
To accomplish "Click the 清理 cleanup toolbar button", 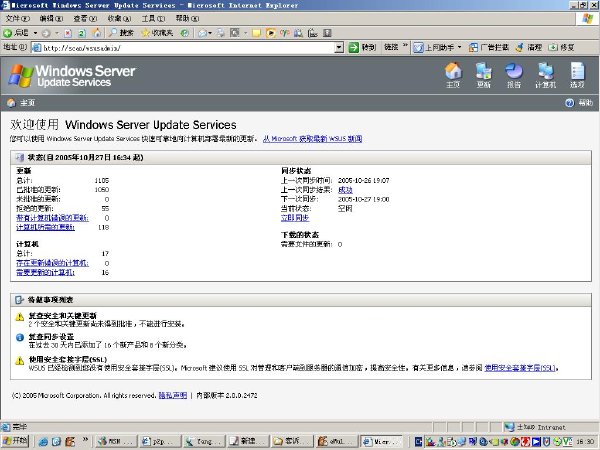I will pos(529,47).
